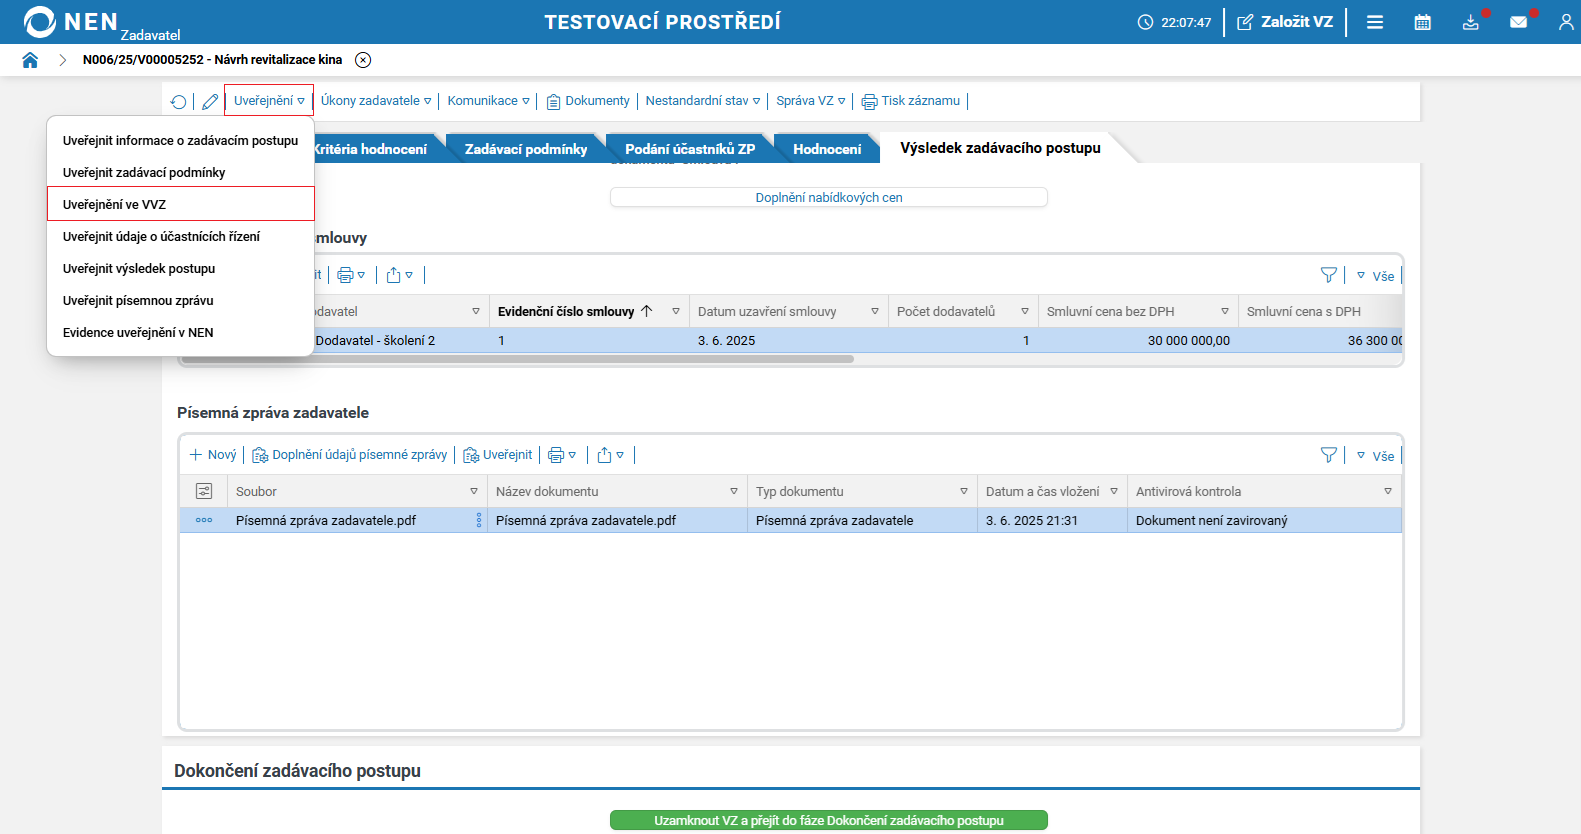
Task: Open the Správa VZ dropdown
Action: pyautogui.click(x=810, y=101)
